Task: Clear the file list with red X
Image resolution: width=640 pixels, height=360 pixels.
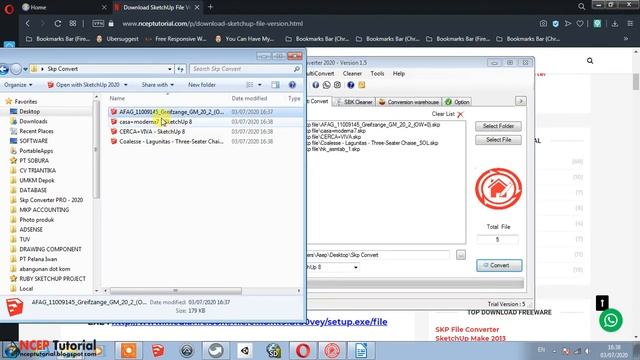Action: click(460, 114)
